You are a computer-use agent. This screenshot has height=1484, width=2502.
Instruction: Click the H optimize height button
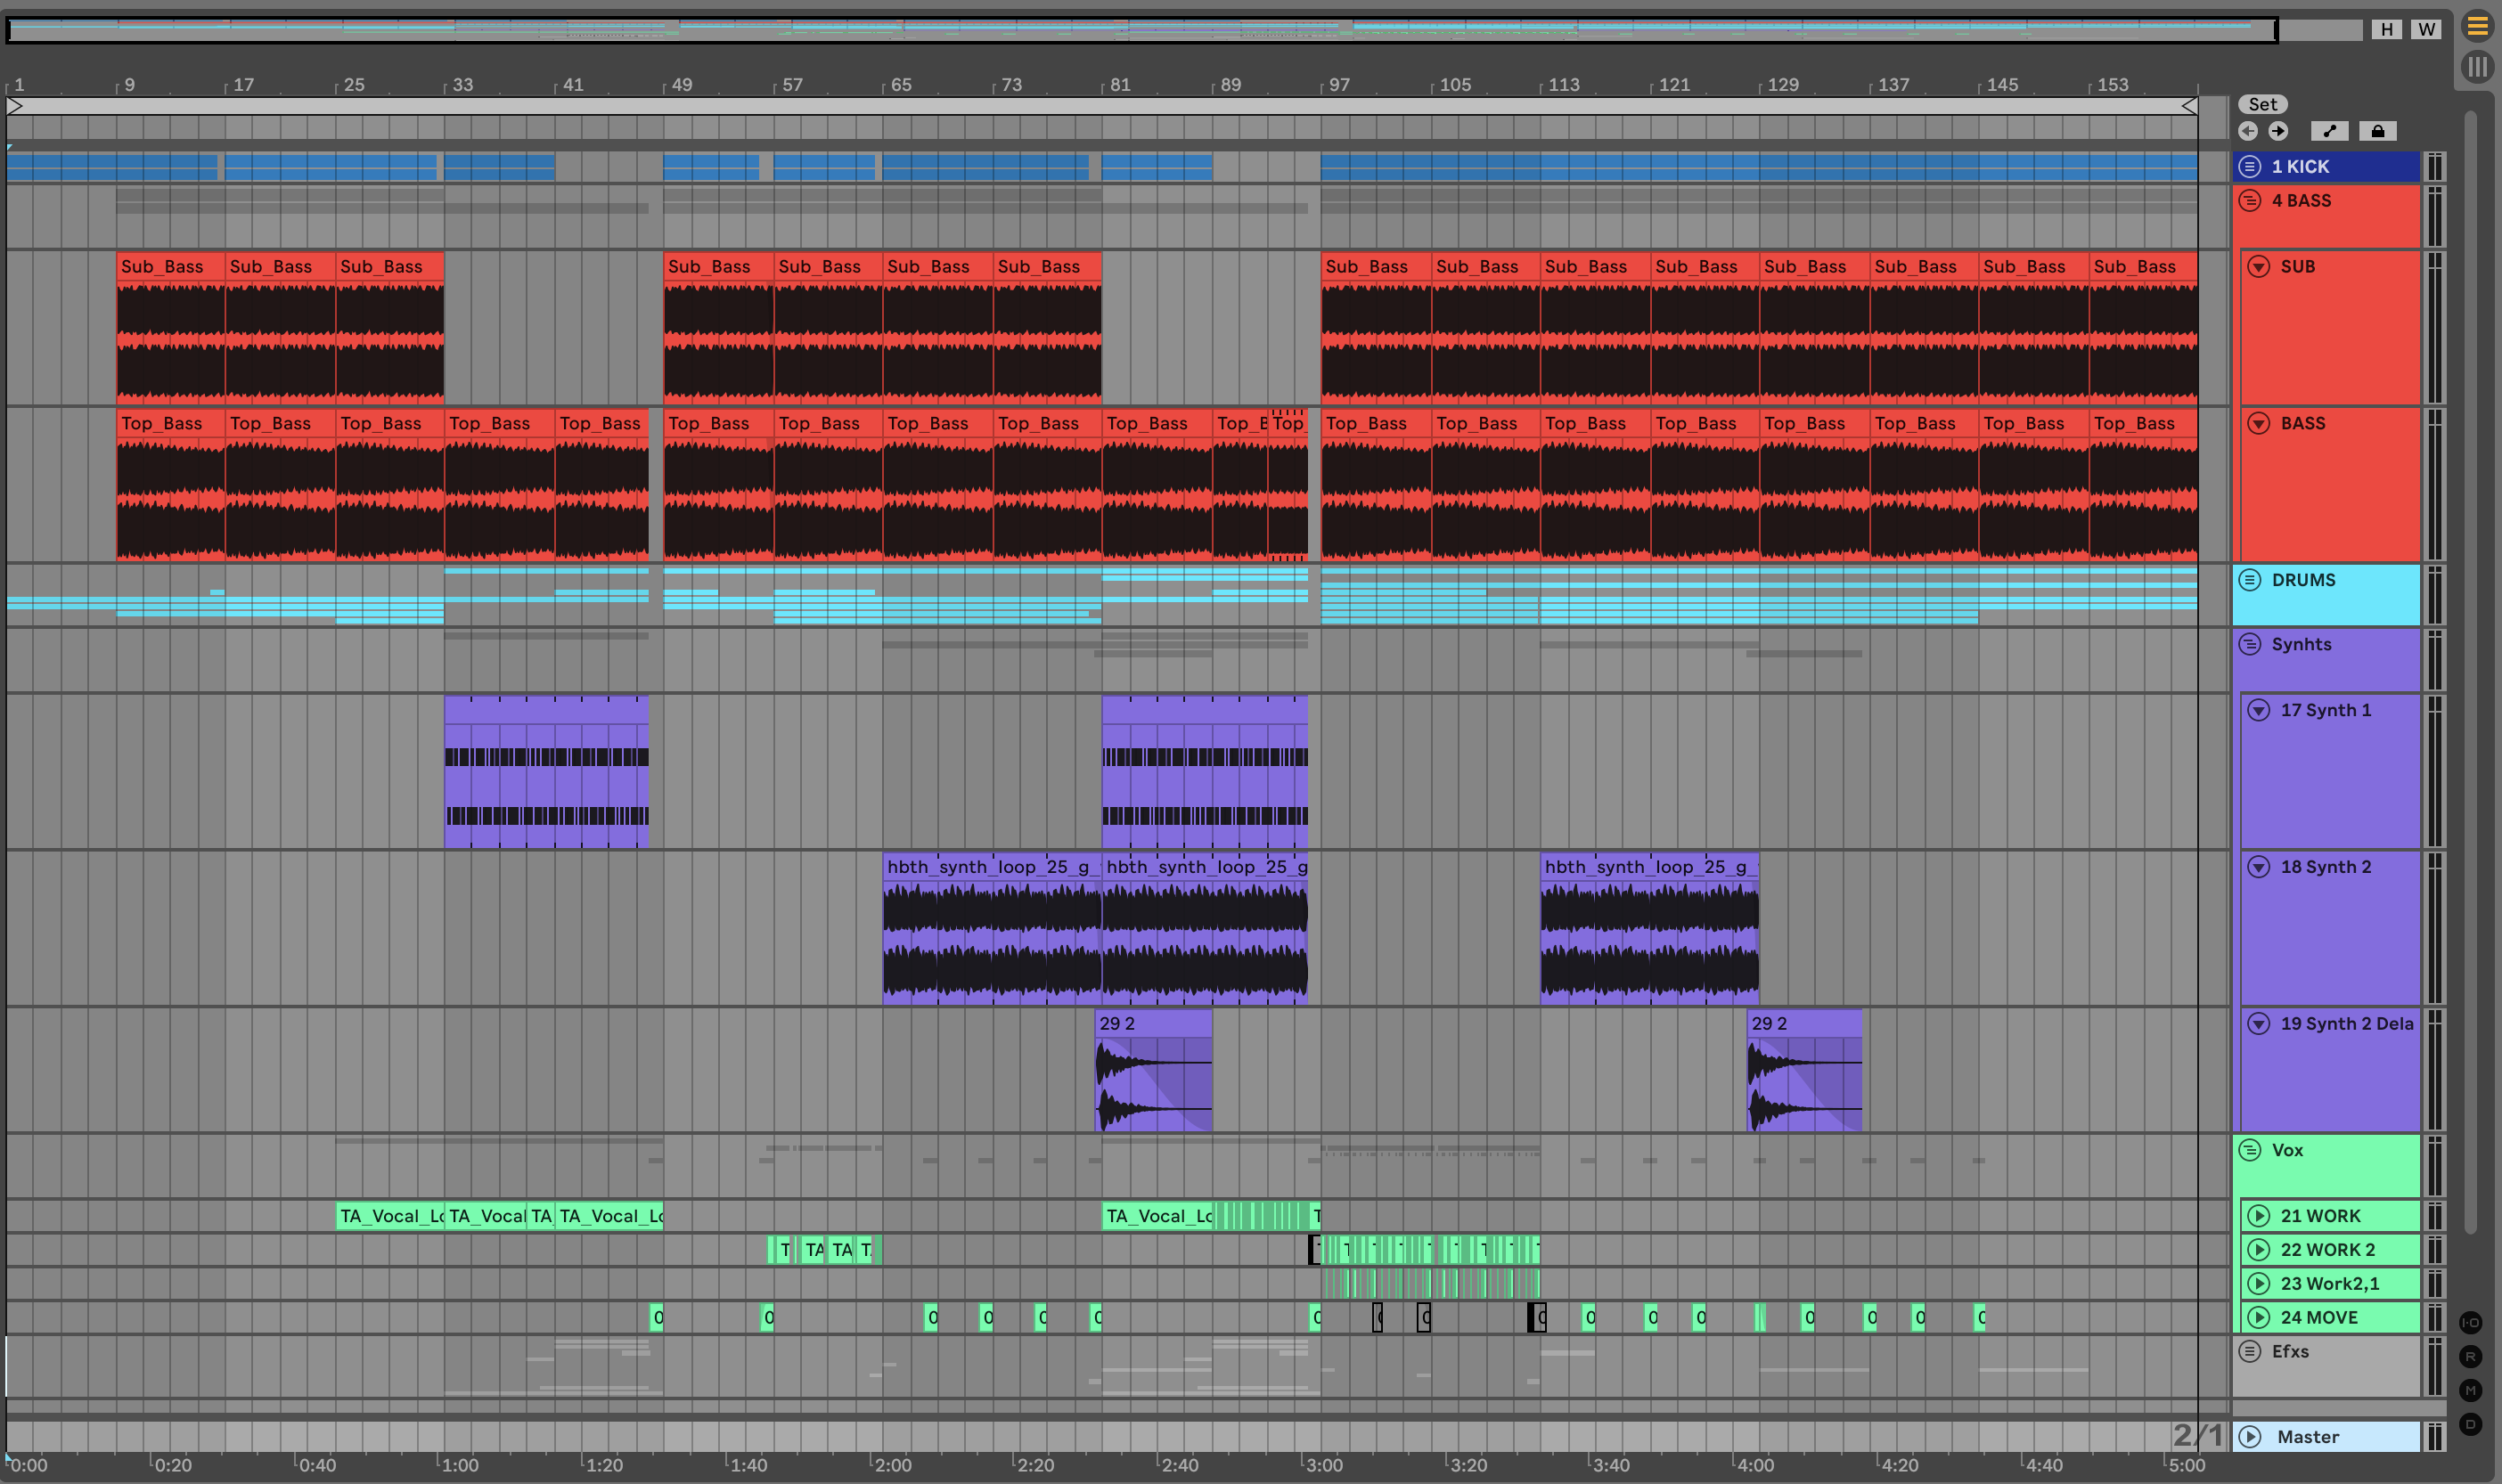[x=2387, y=29]
